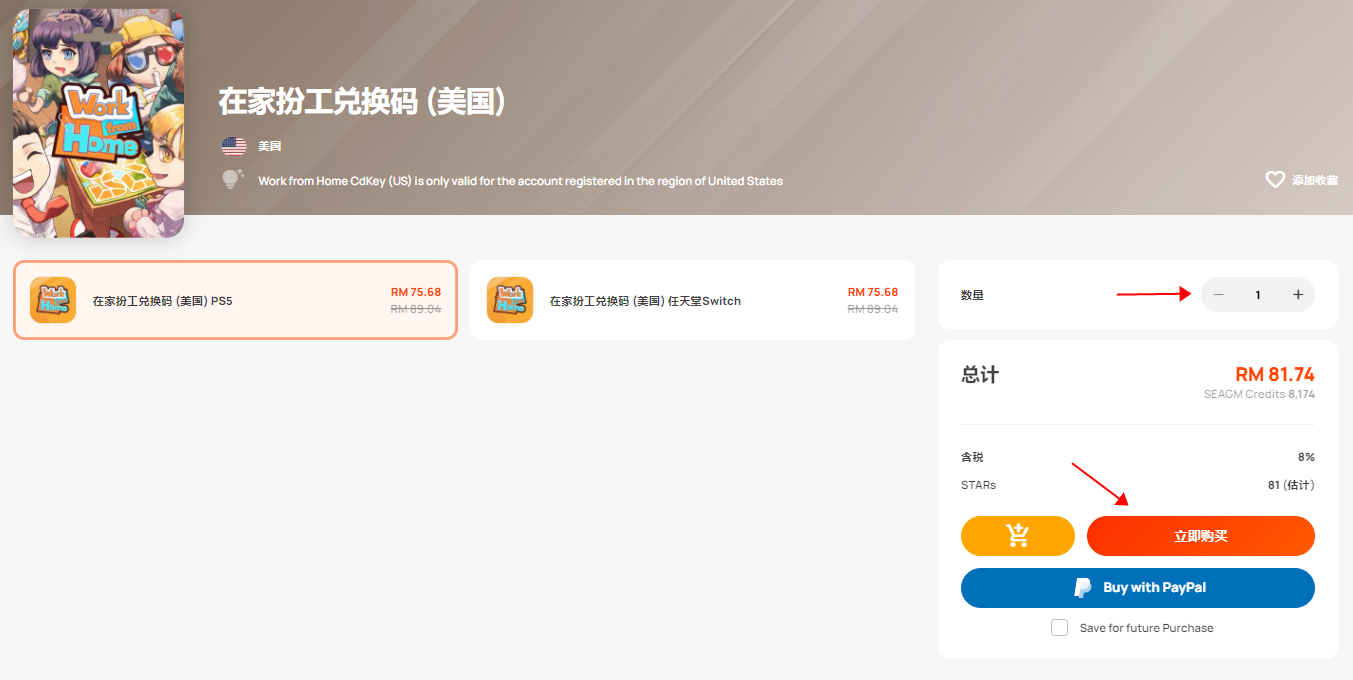Click the 美国 region label
Image resolution: width=1353 pixels, height=680 pixels.
270,146
